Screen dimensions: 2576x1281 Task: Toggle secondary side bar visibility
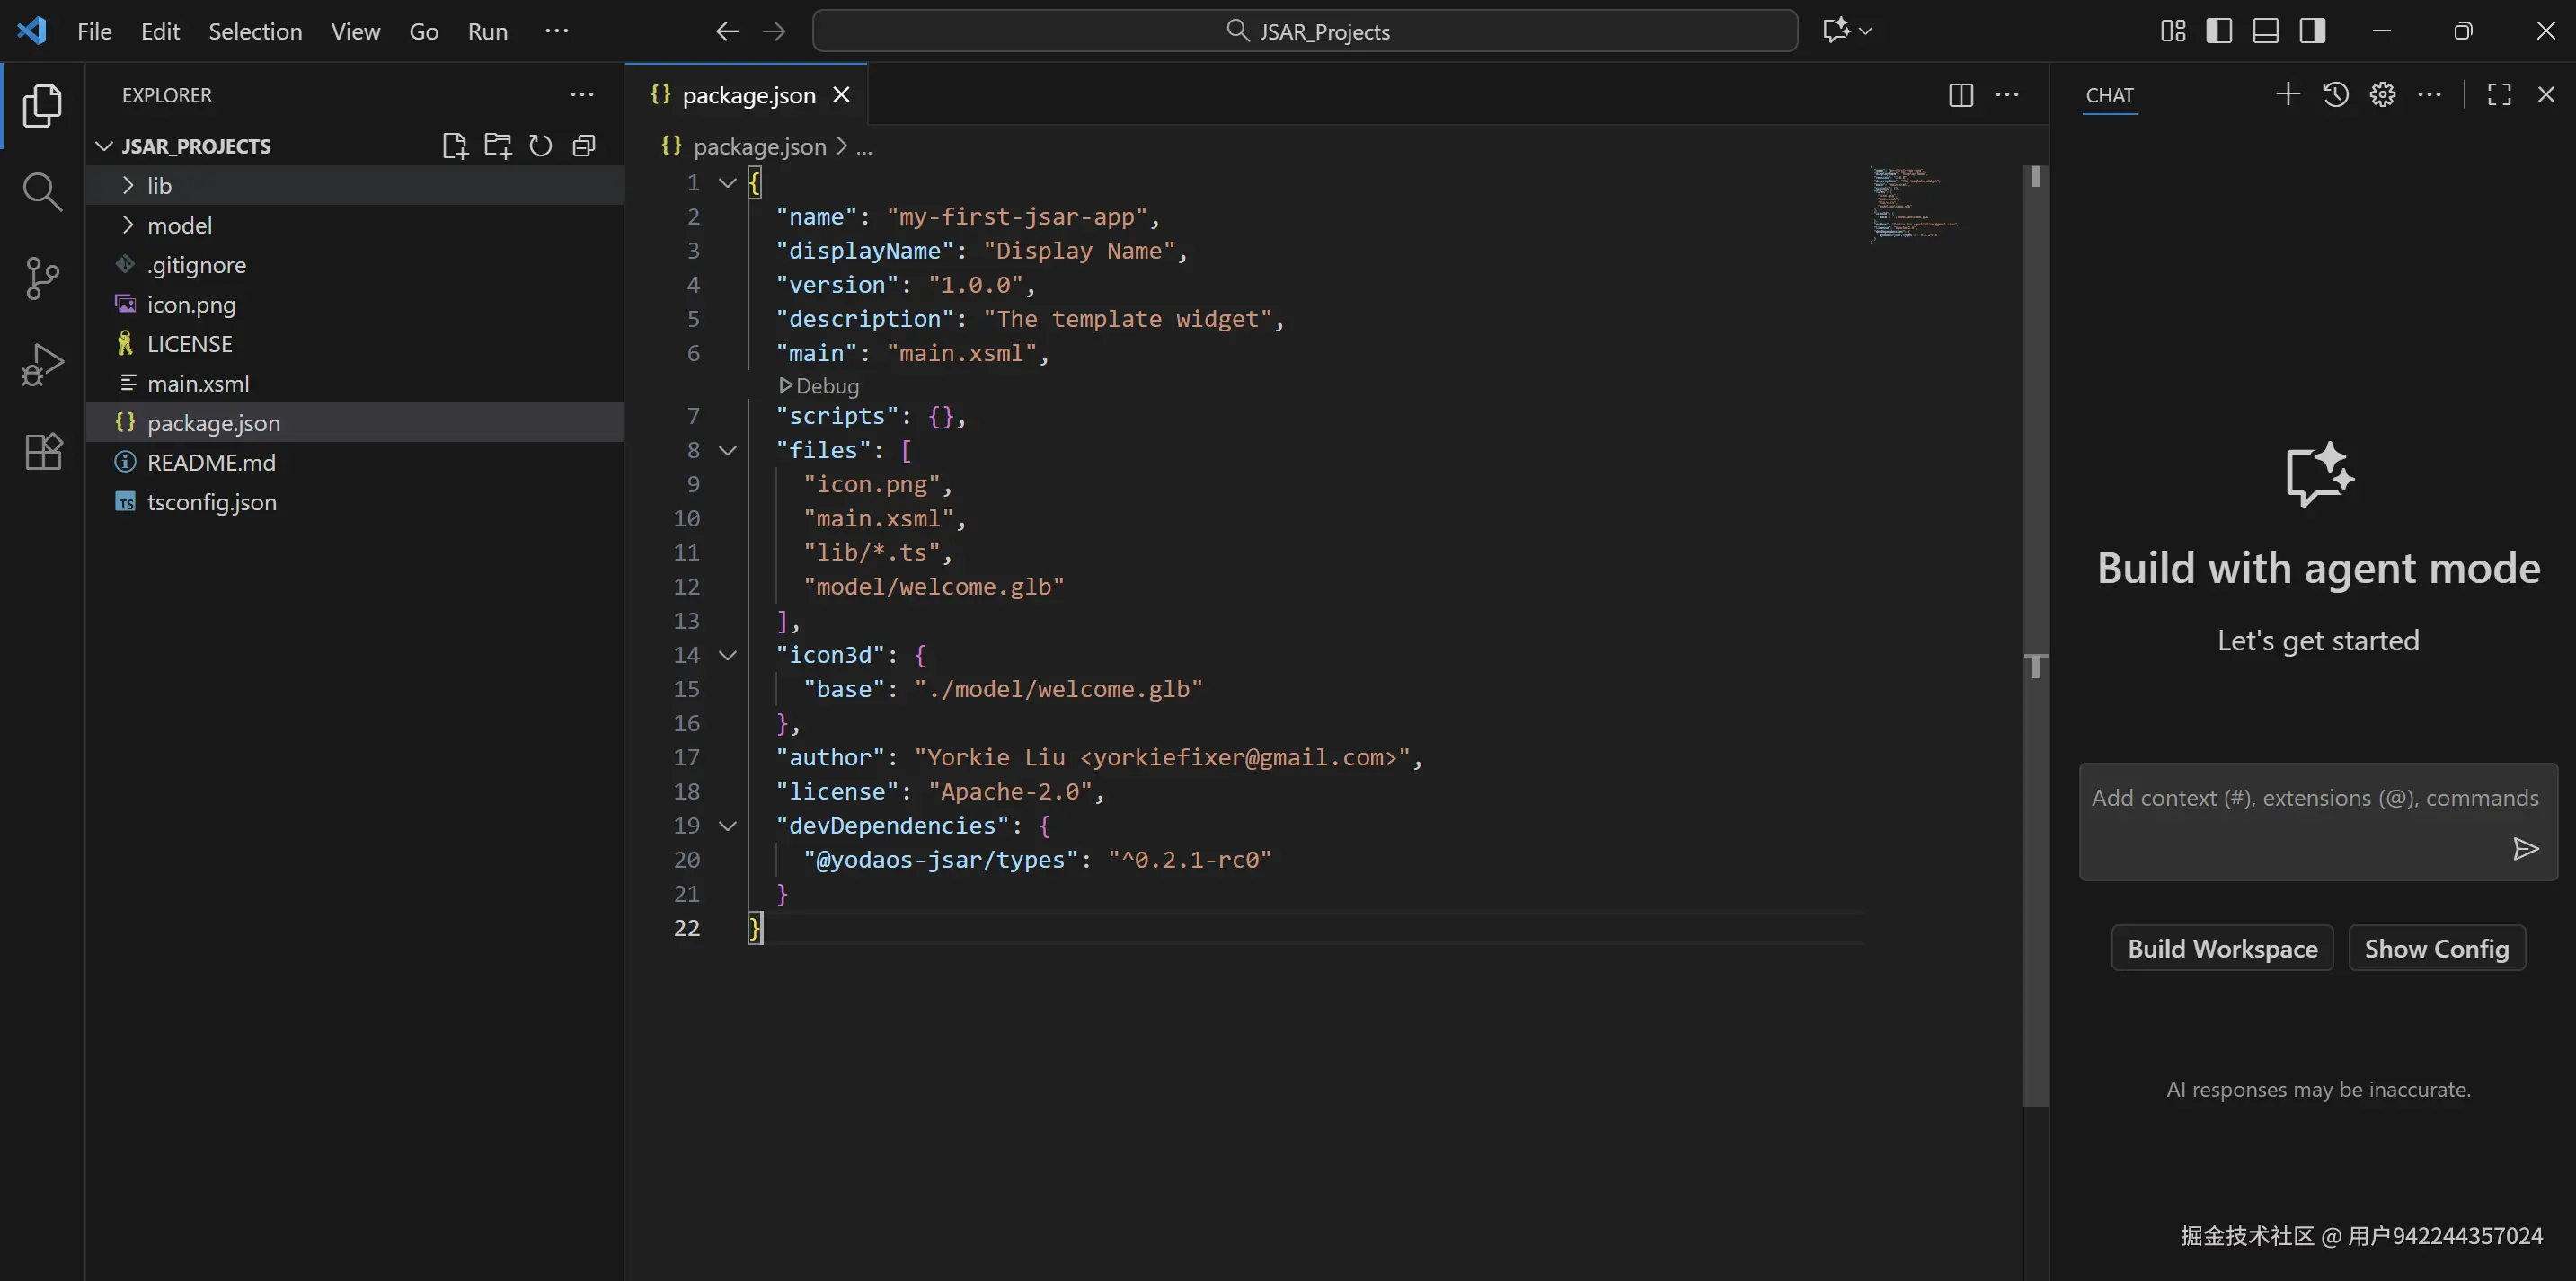point(2312,31)
